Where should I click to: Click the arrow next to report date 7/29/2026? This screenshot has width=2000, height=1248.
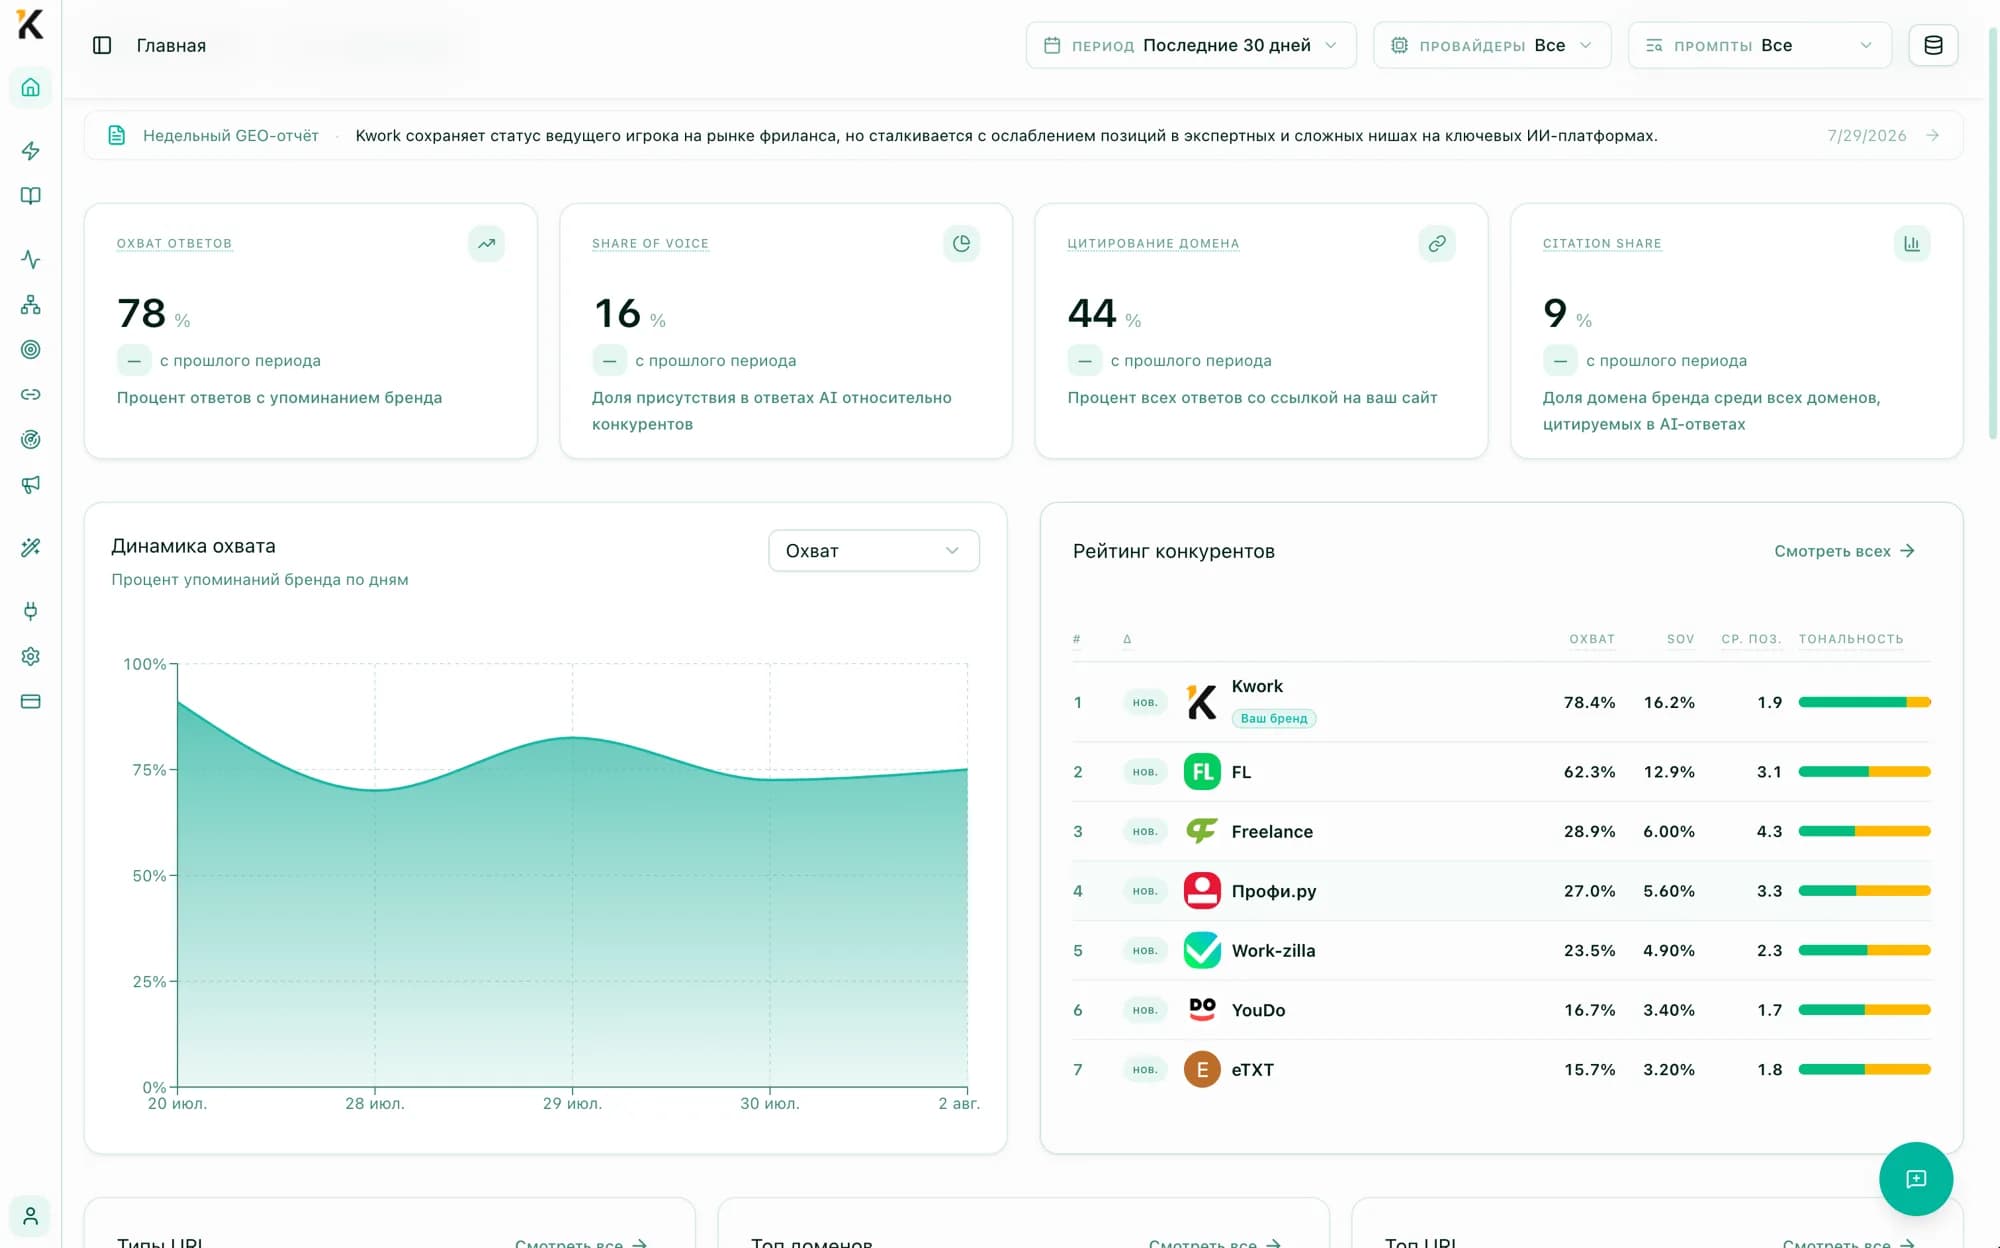pyautogui.click(x=1932, y=135)
